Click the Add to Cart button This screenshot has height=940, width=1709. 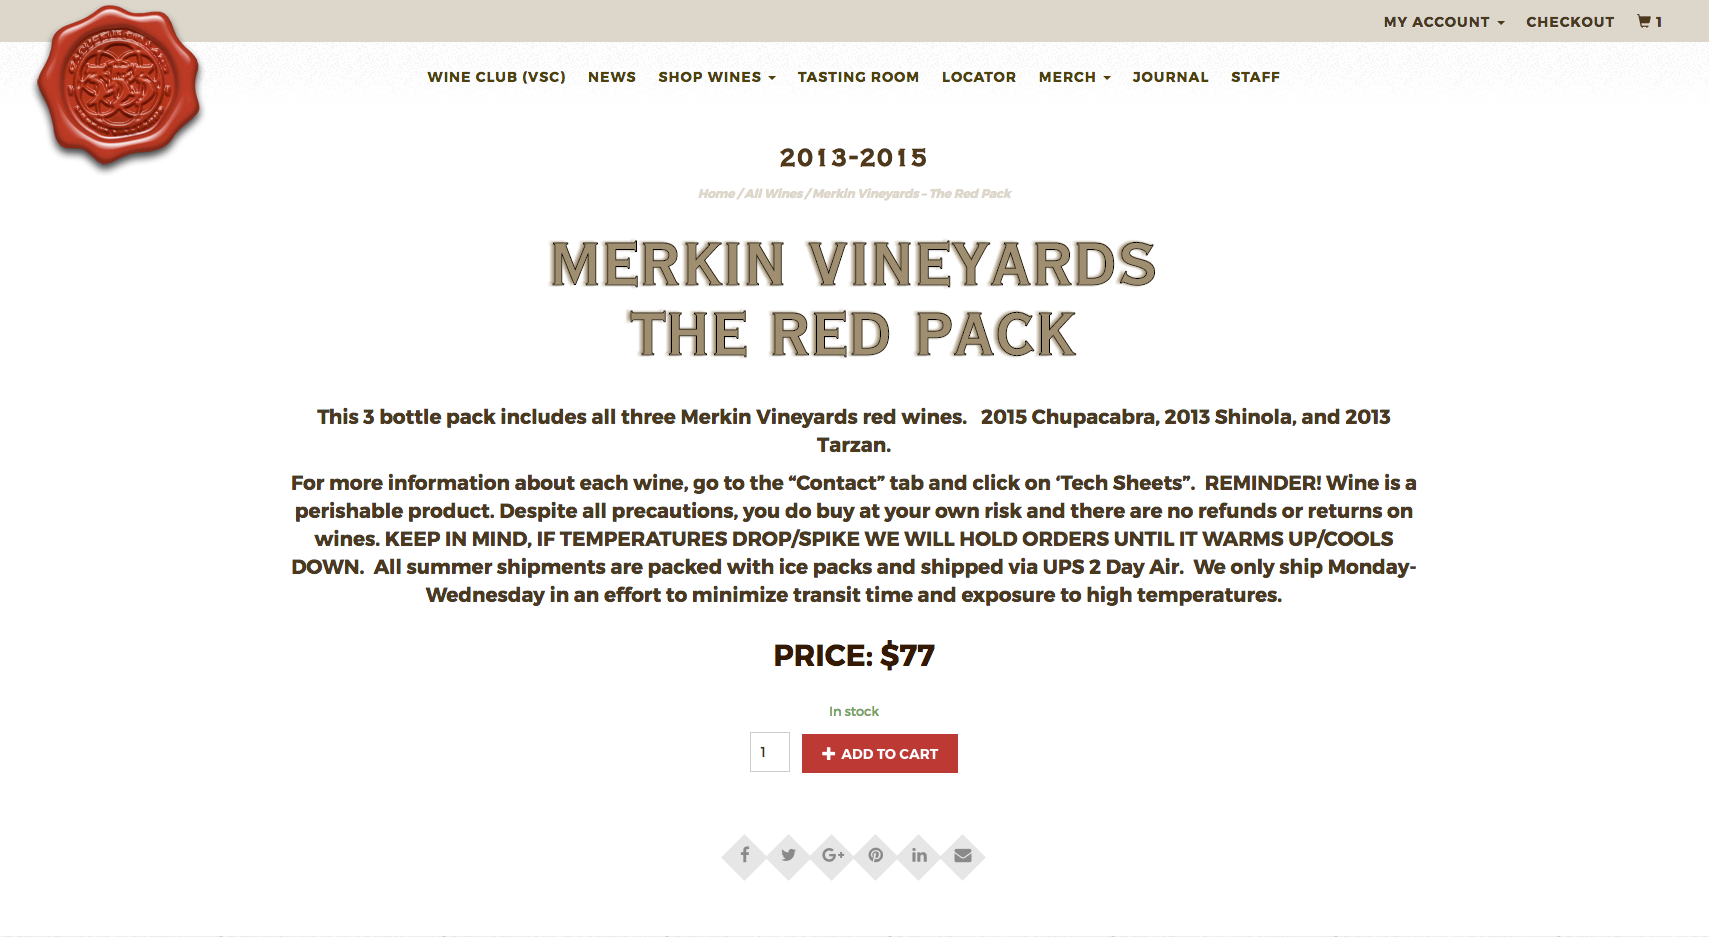(880, 753)
